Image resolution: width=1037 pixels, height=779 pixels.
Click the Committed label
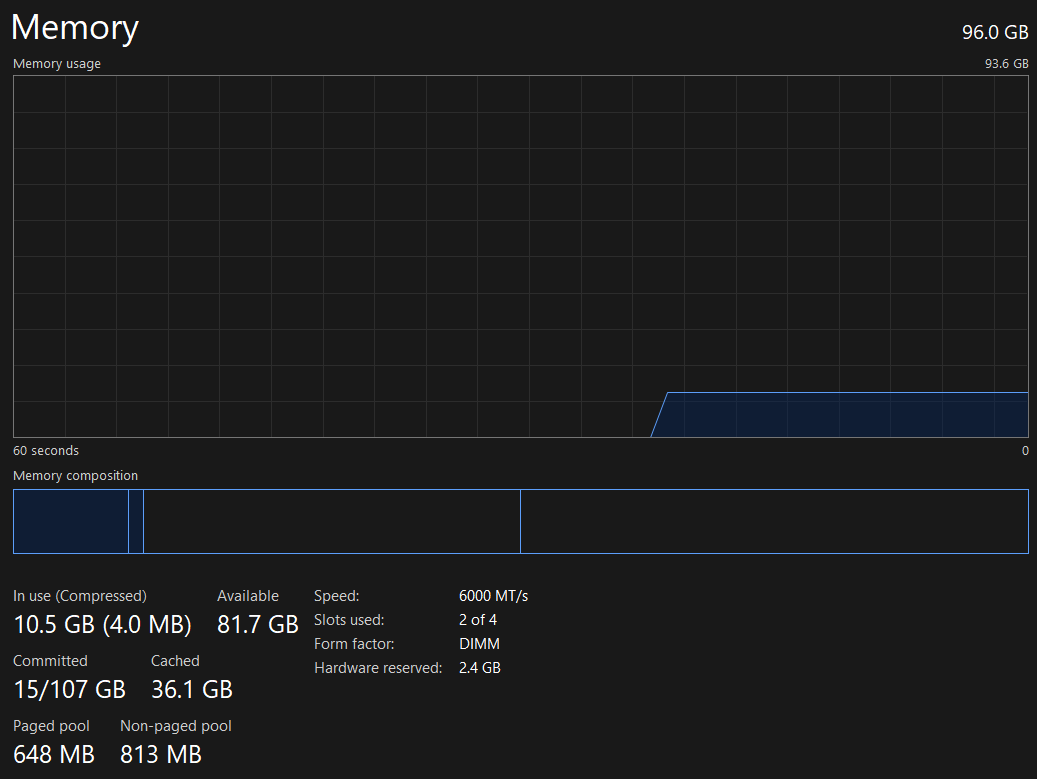click(x=50, y=661)
